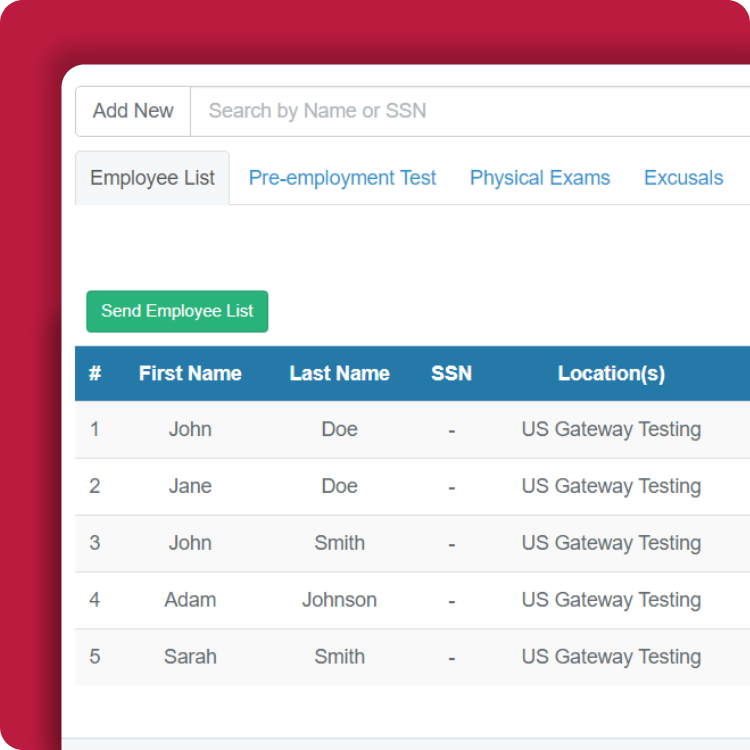Open the Physical Exams tab
The image size is (750, 750).
pos(540,178)
